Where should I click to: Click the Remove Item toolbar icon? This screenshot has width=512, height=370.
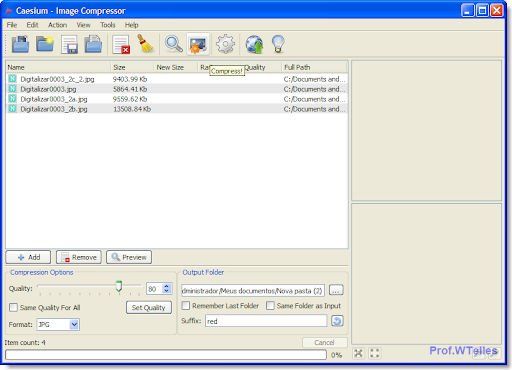[121, 45]
